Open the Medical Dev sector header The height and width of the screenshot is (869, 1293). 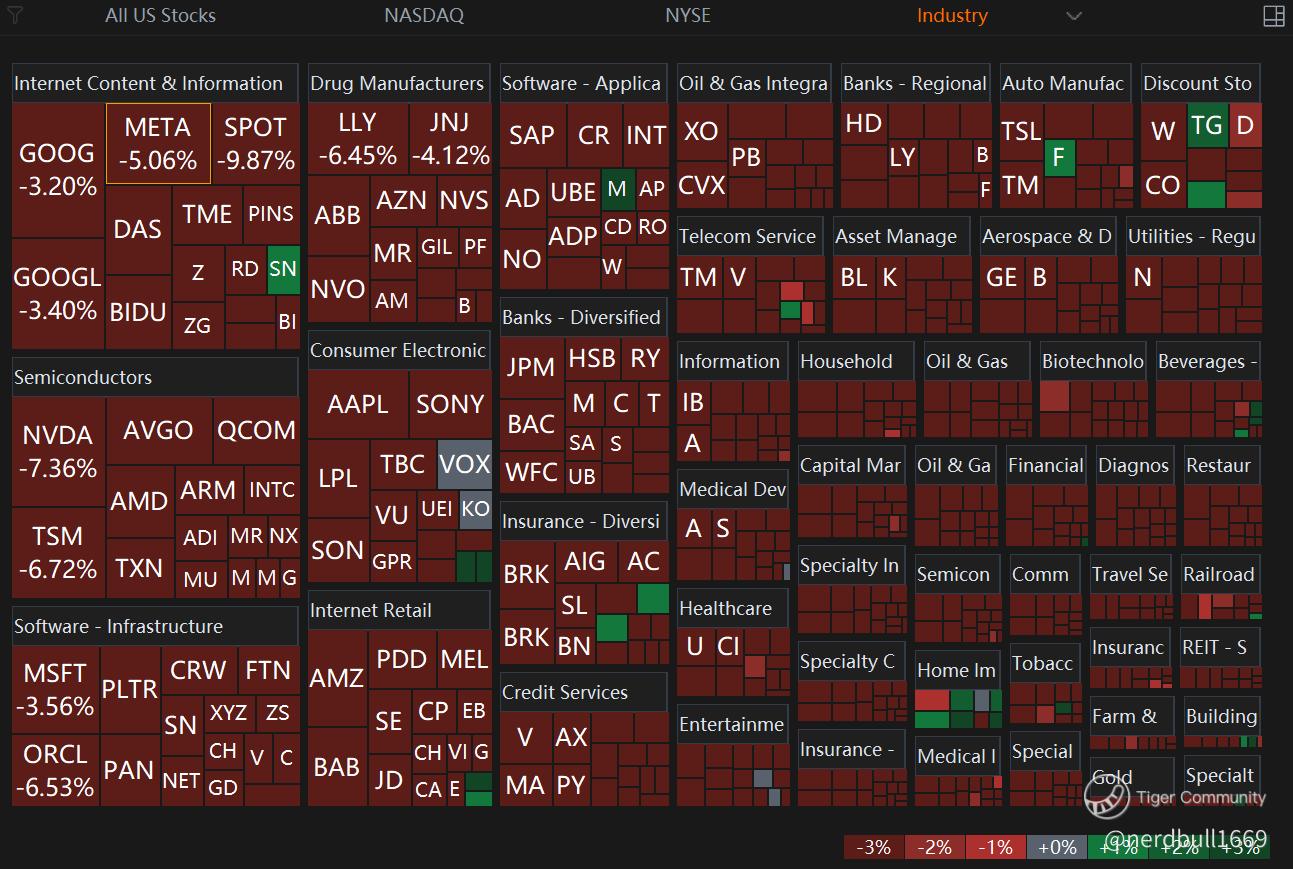(733, 490)
